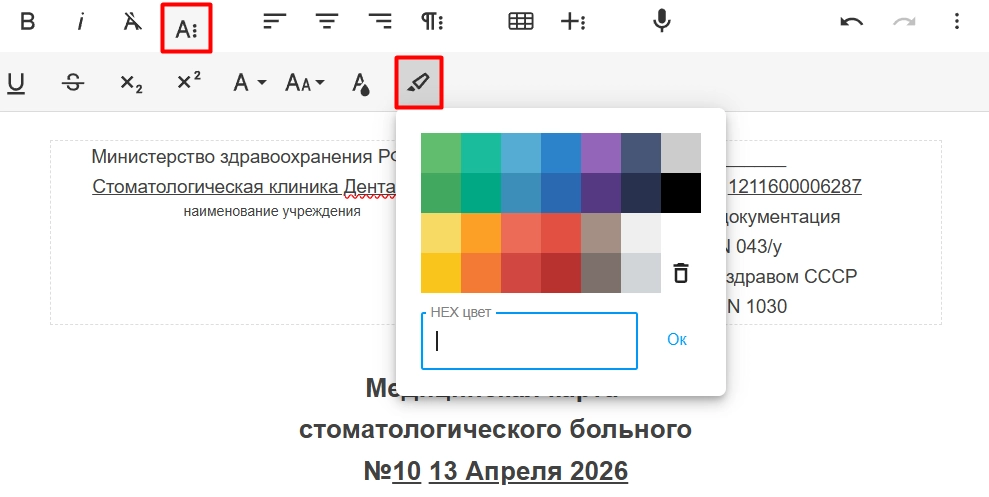Center align the text

coord(326,22)
